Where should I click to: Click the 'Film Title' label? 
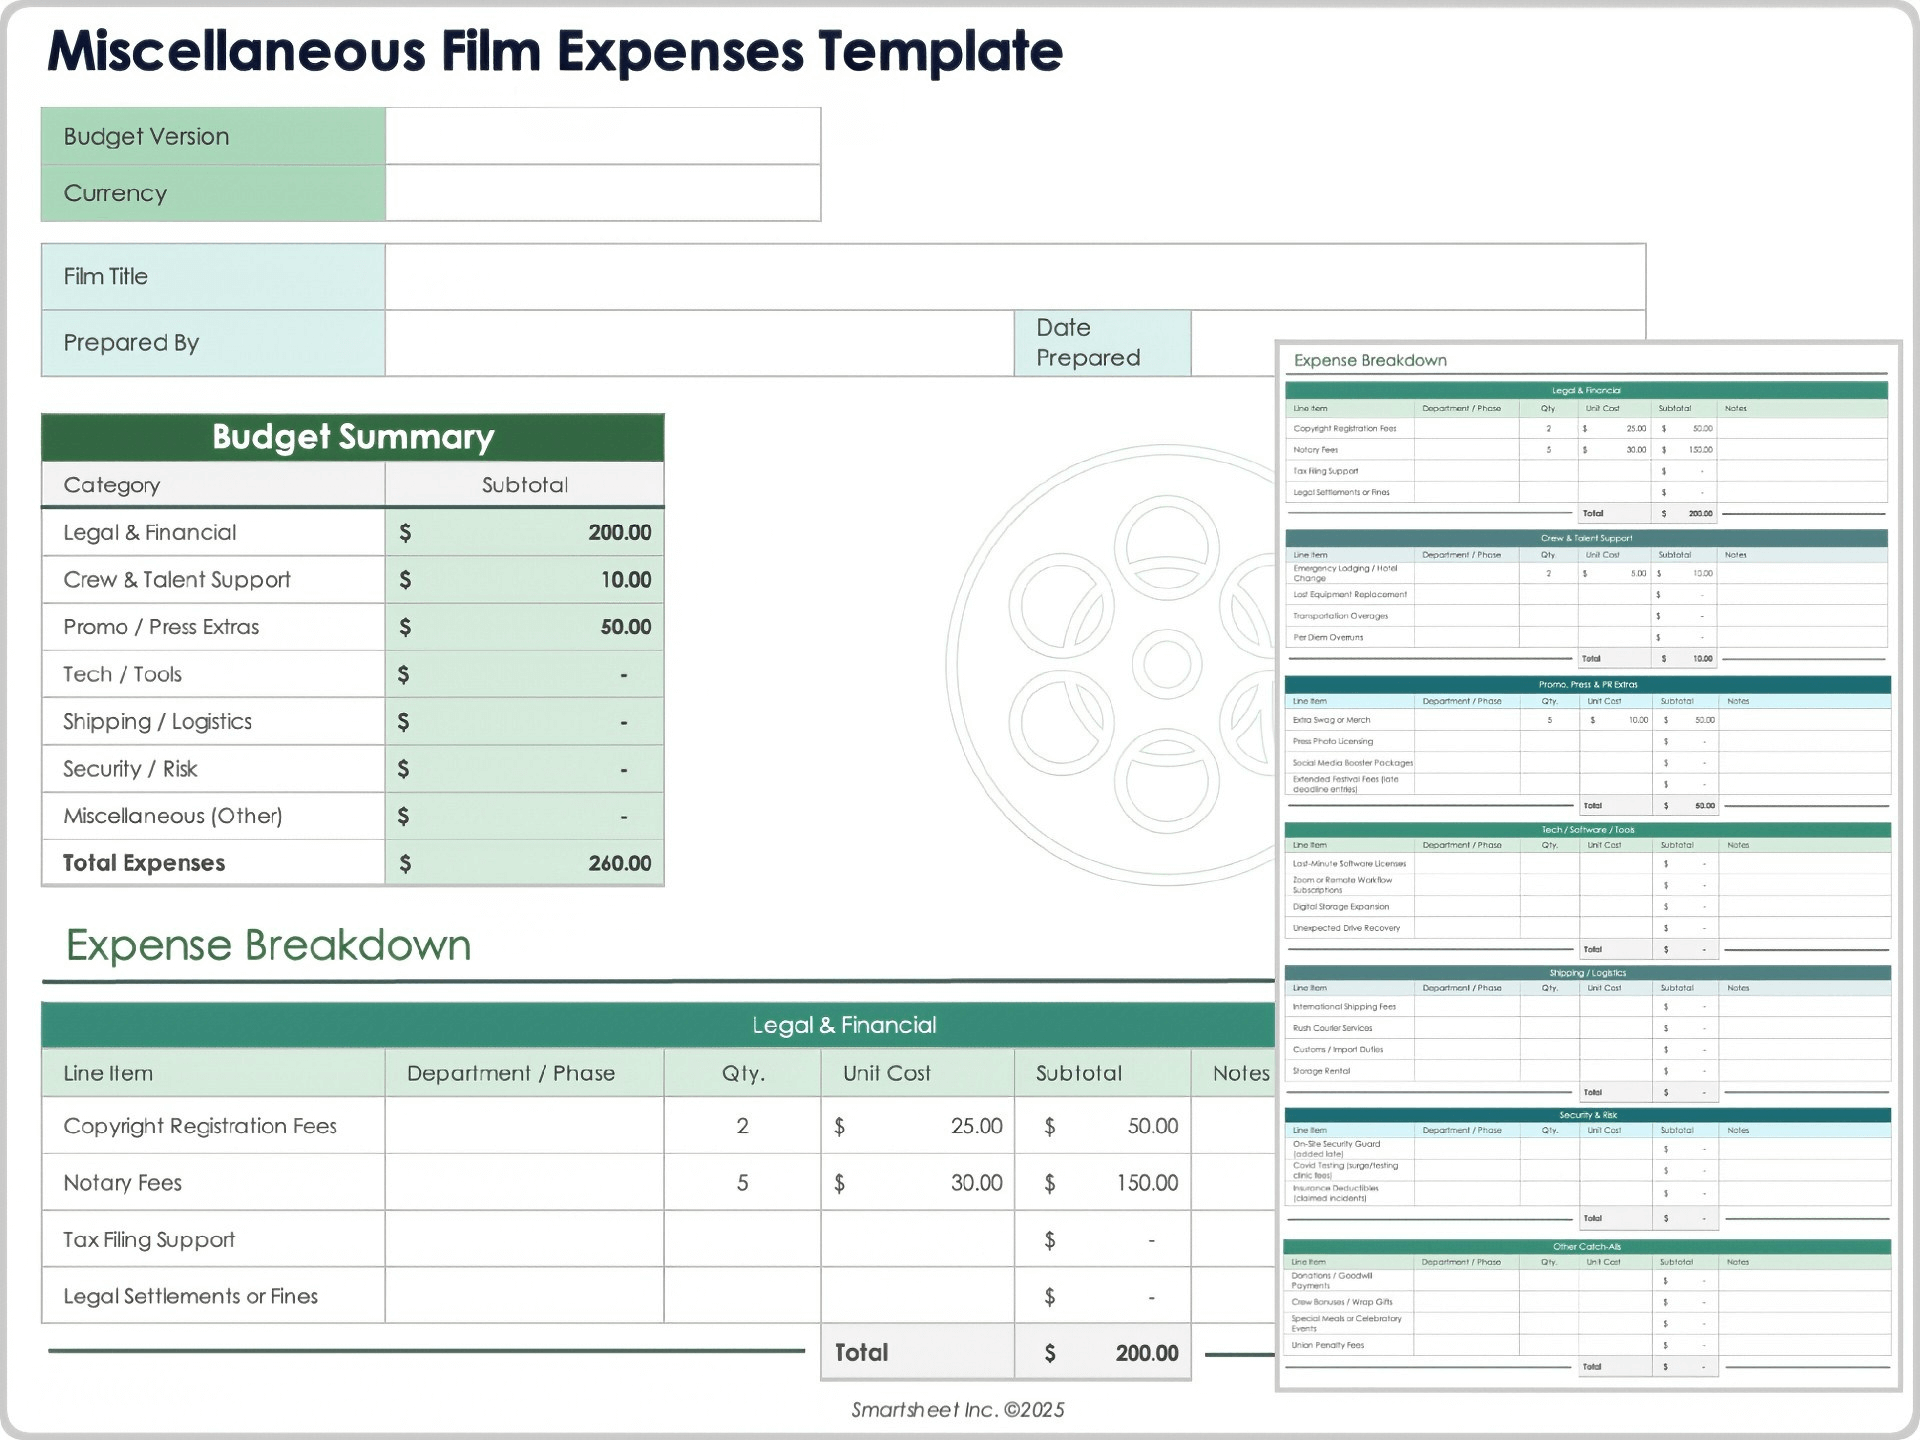point(105,277)
